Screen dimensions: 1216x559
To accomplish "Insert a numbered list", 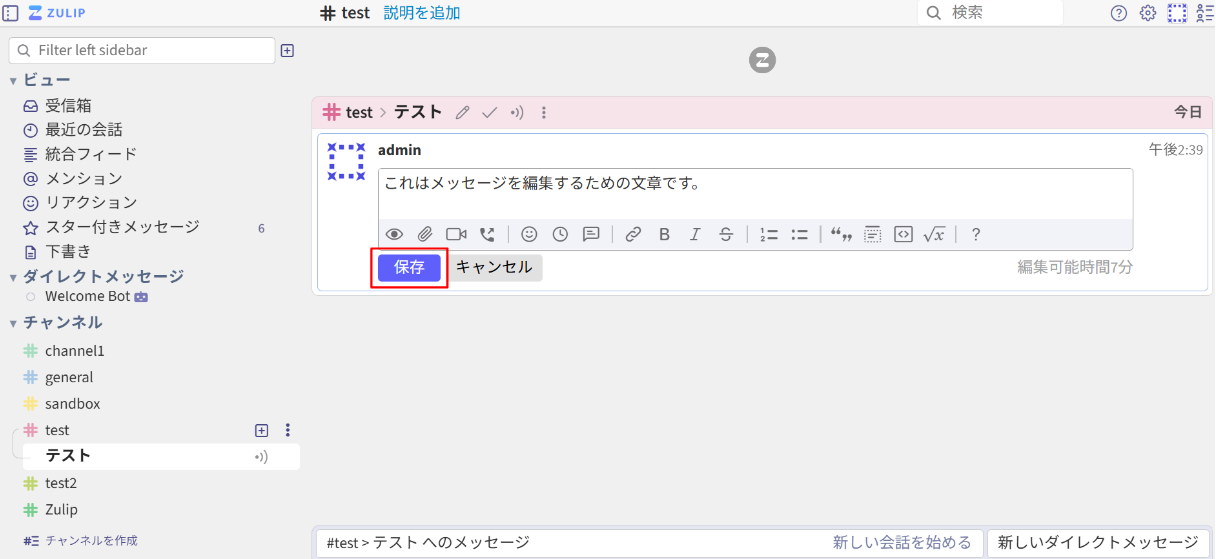I will tap(768, 234).
